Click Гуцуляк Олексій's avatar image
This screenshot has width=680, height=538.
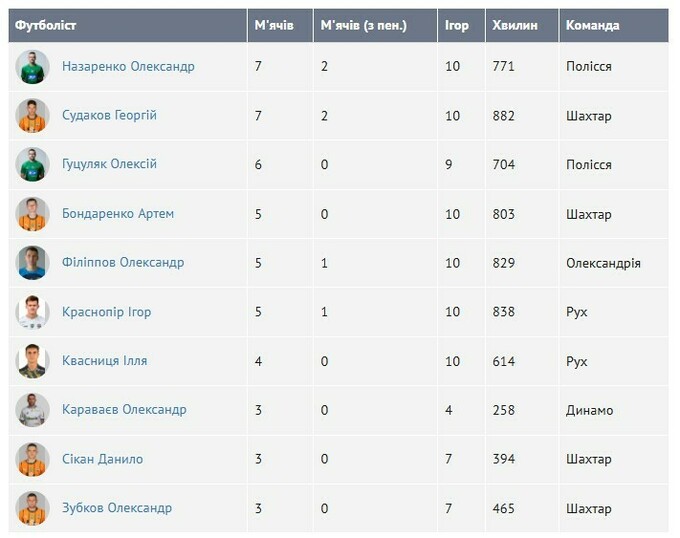32,164
